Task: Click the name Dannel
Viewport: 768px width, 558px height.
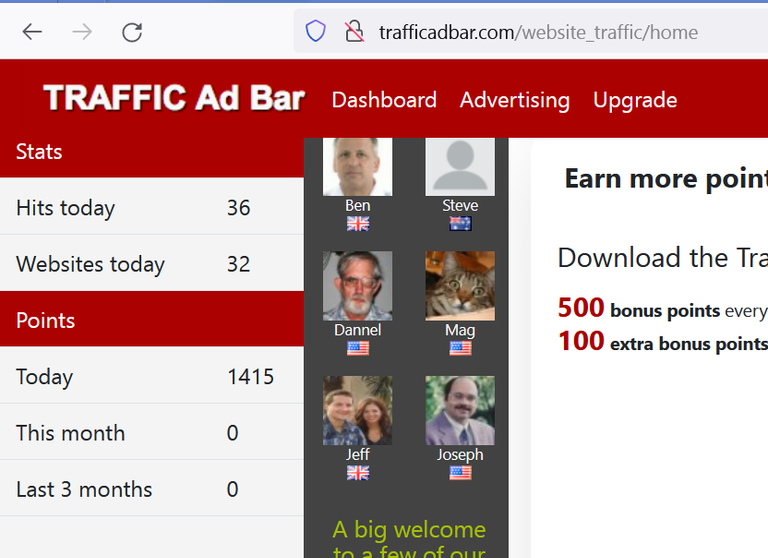Action: point(358,330)
